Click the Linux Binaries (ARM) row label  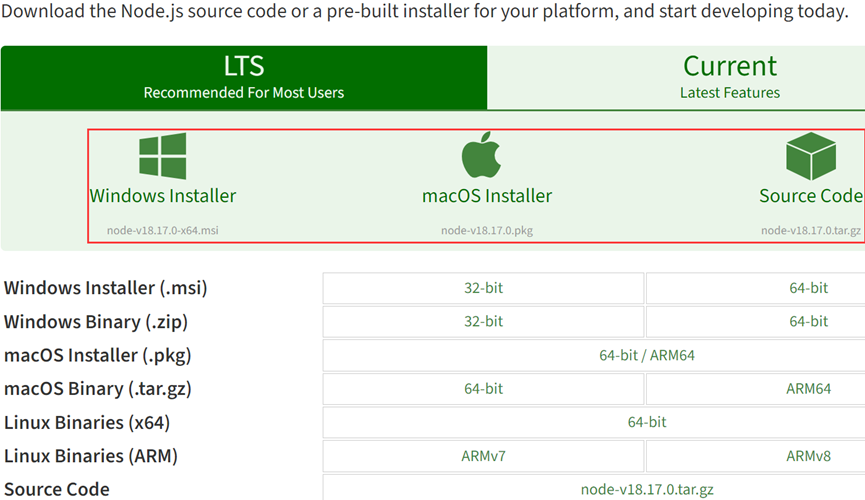coord(90,456)
